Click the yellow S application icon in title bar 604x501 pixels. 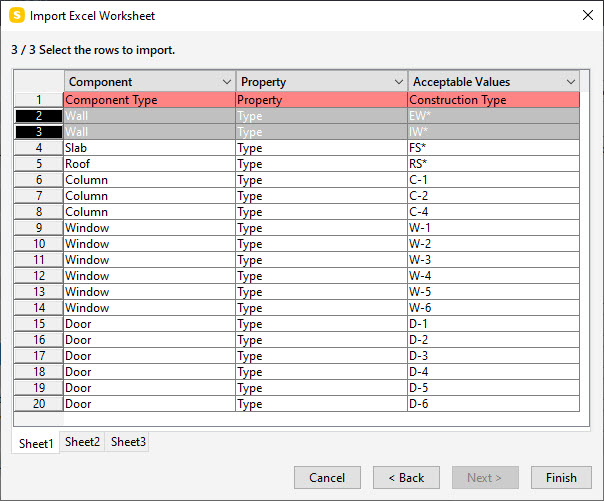pos(17,16)
